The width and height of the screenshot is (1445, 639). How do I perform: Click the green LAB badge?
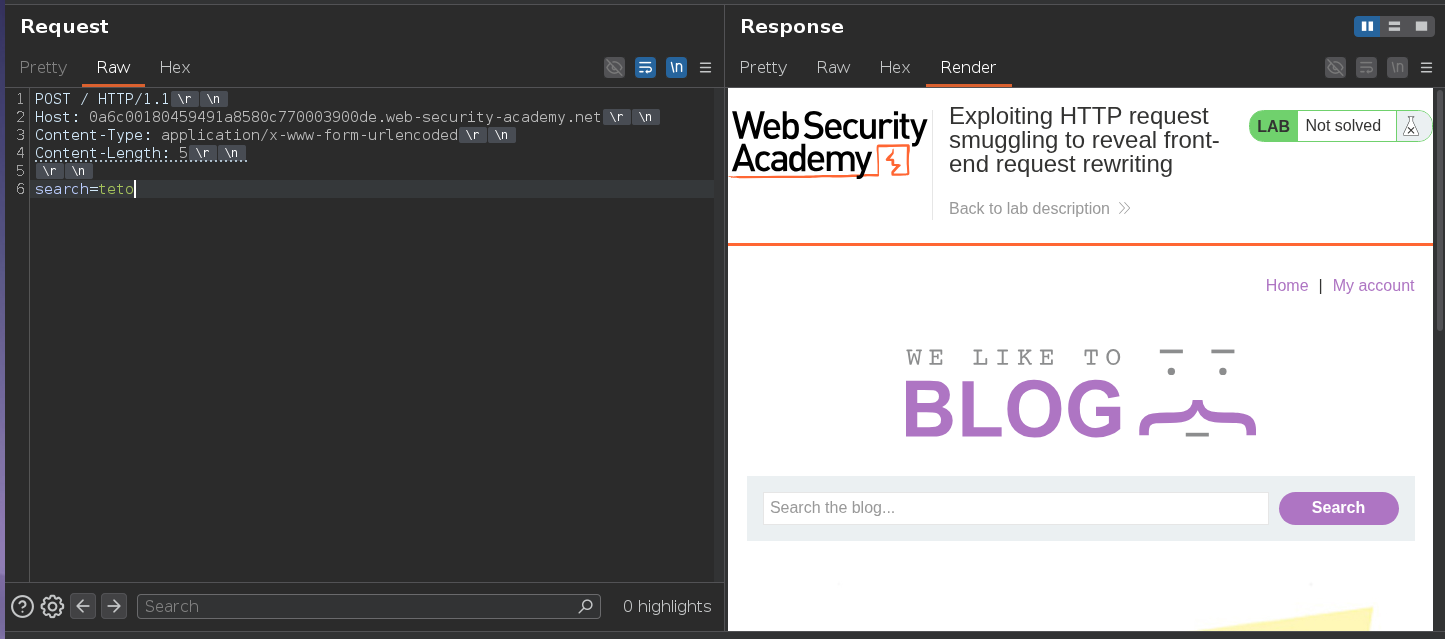1273,126
